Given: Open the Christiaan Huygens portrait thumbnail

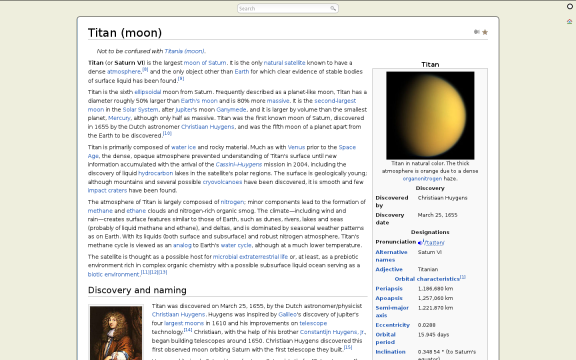Looking at the screenshot, I should click(116, 333).
